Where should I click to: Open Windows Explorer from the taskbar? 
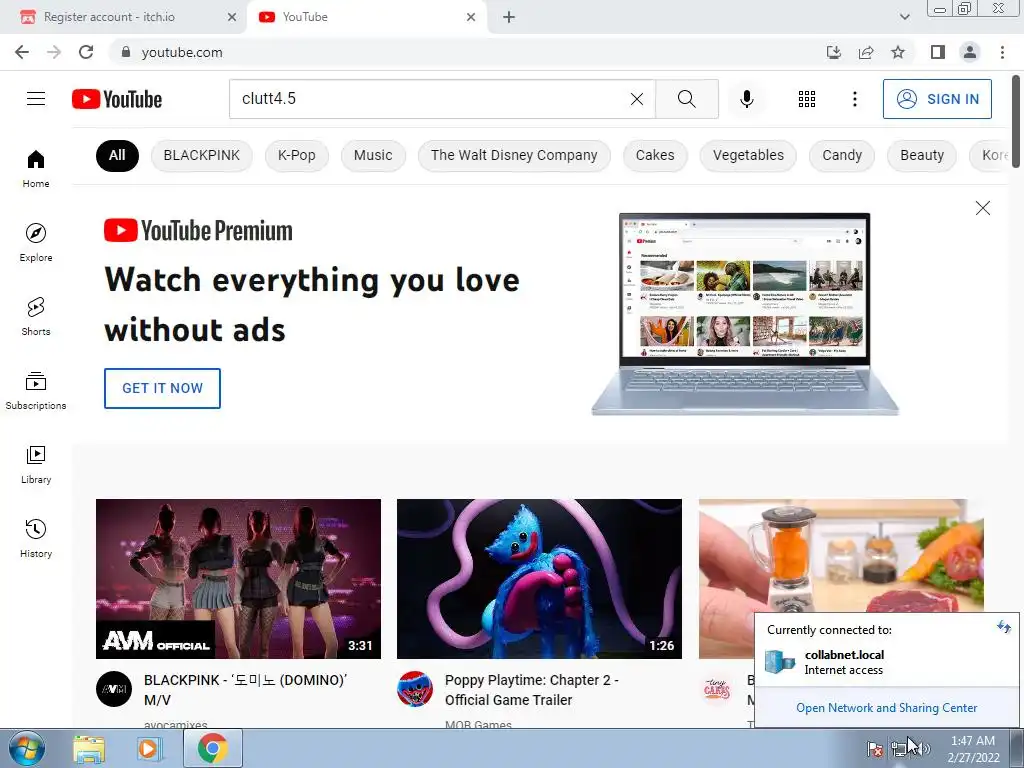coord(89,748)
